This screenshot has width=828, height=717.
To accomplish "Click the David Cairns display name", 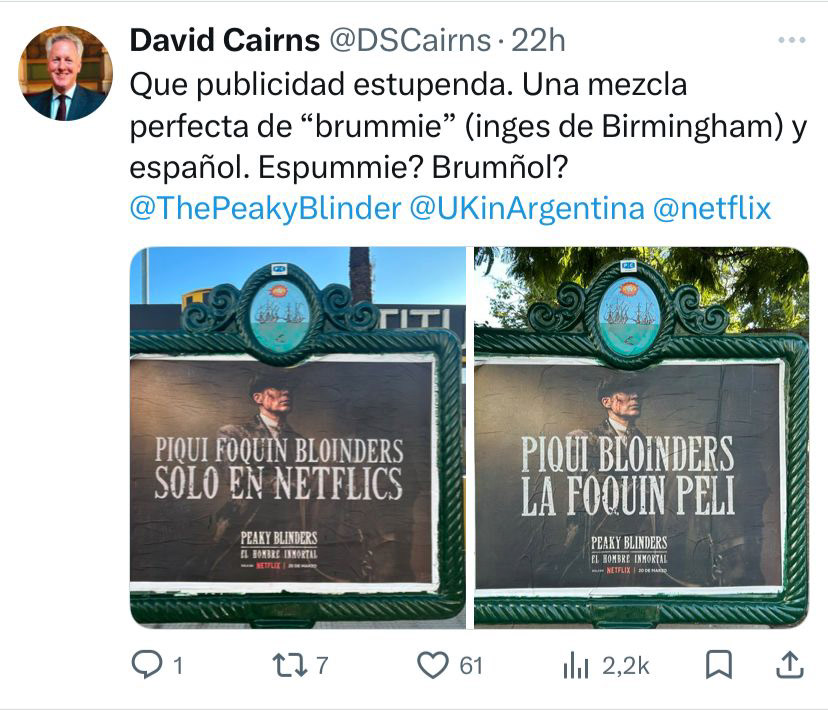I will [x=225, y=41].
